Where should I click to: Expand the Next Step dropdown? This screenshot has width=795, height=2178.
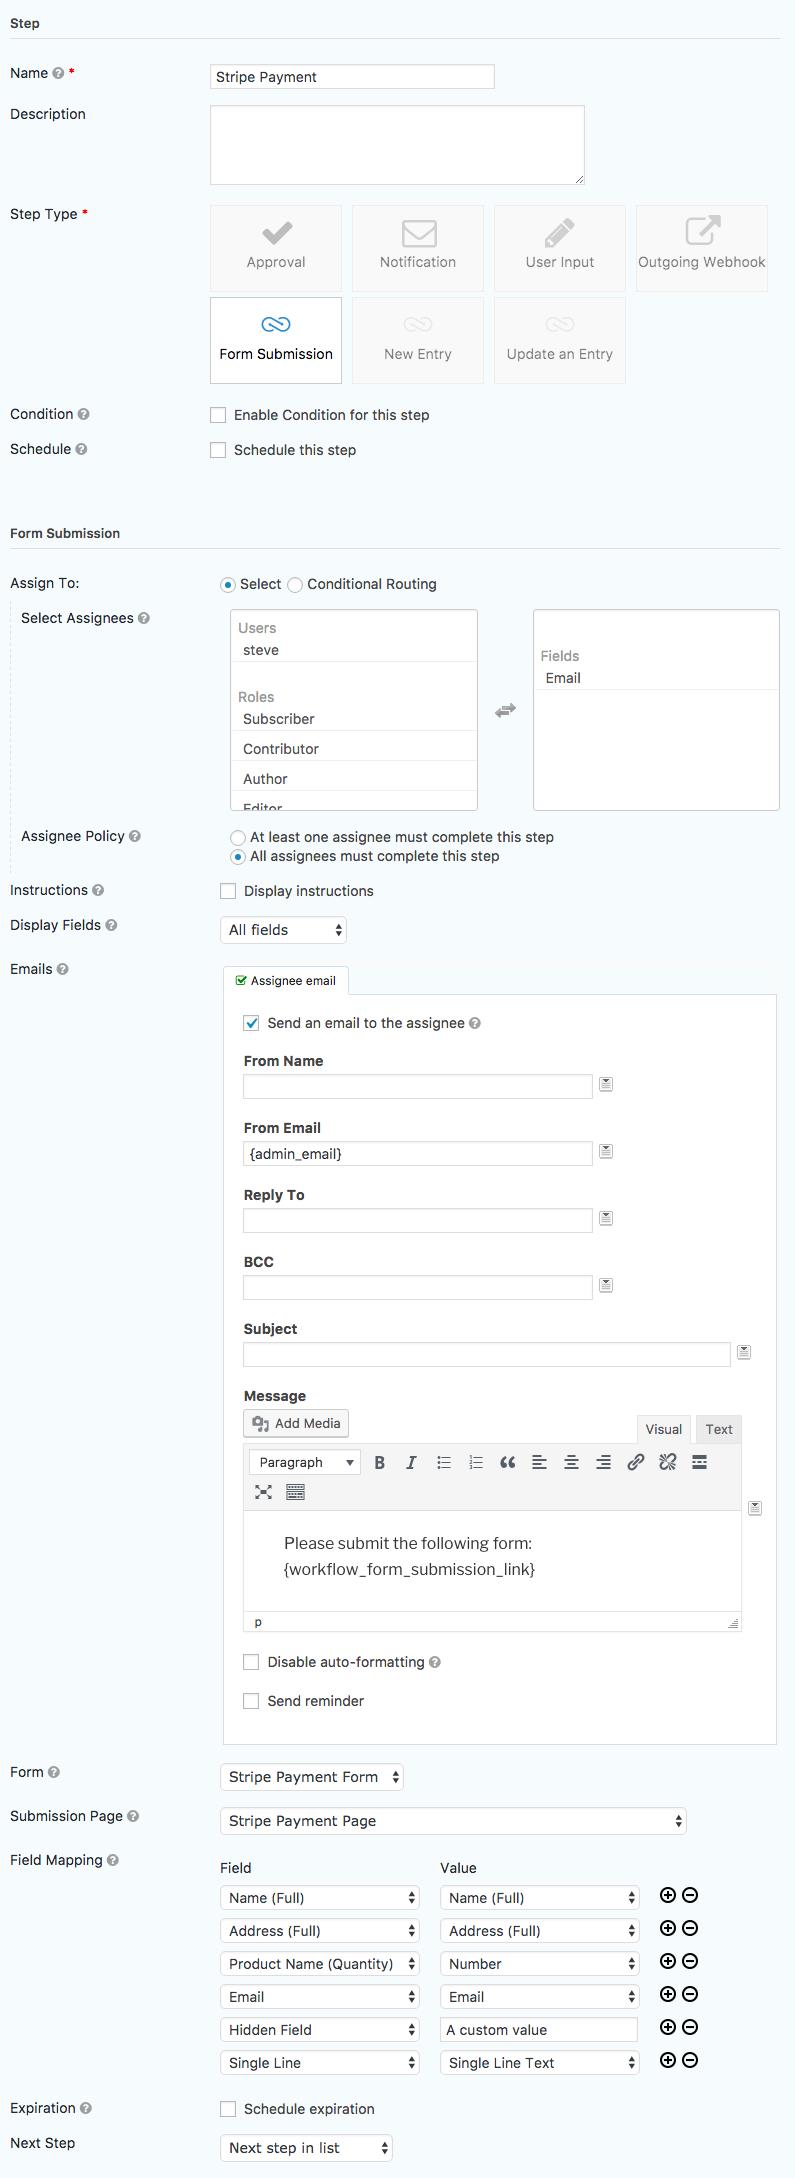click(x=306, y=2148)
